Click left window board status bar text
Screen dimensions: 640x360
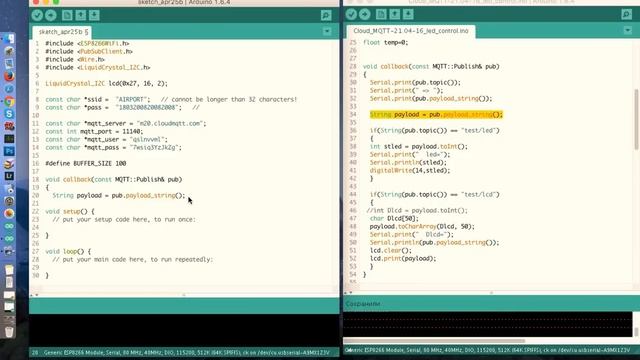pyautogui.click(x=186, y=353)
